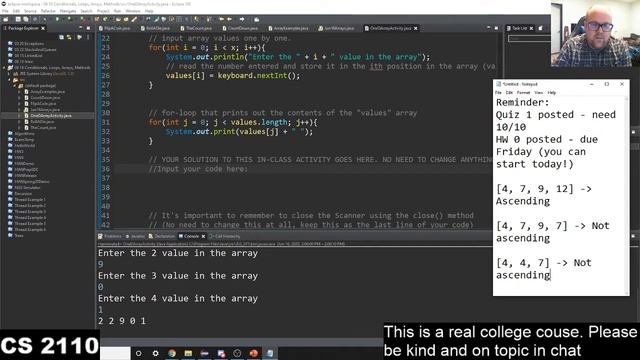
Task: Close the OneDArrayActivity.java editor tab
Action: (416, 28)
